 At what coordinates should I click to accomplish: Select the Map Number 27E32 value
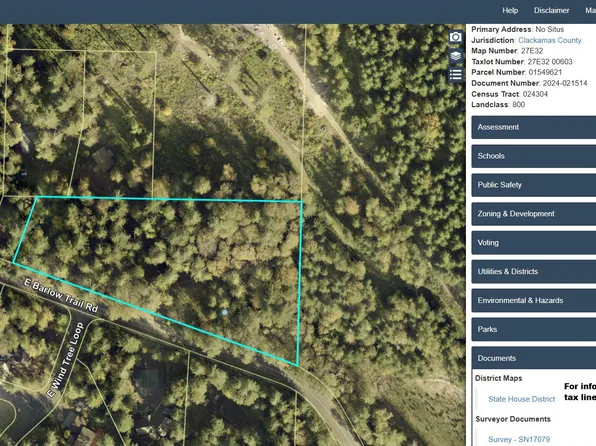point(531,51)
